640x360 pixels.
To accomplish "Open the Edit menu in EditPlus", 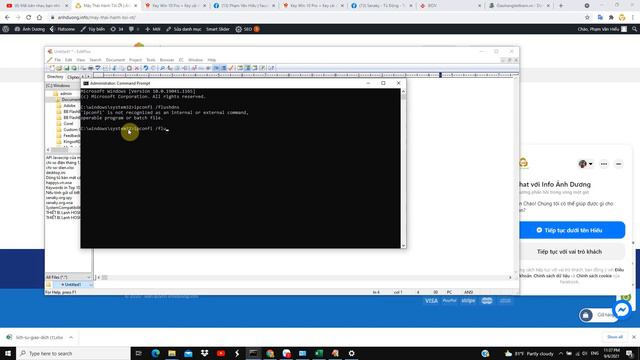I will [69, 60].
